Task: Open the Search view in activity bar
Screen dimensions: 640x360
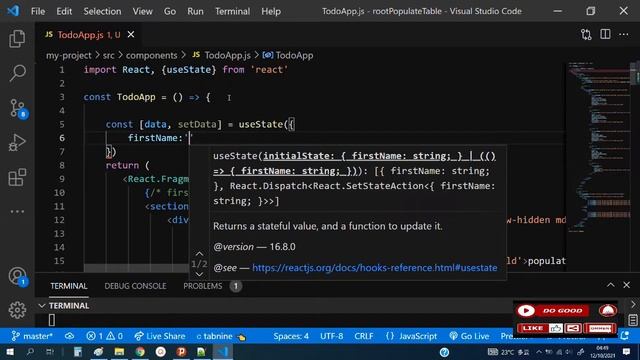Action: [x=17, y=73]
